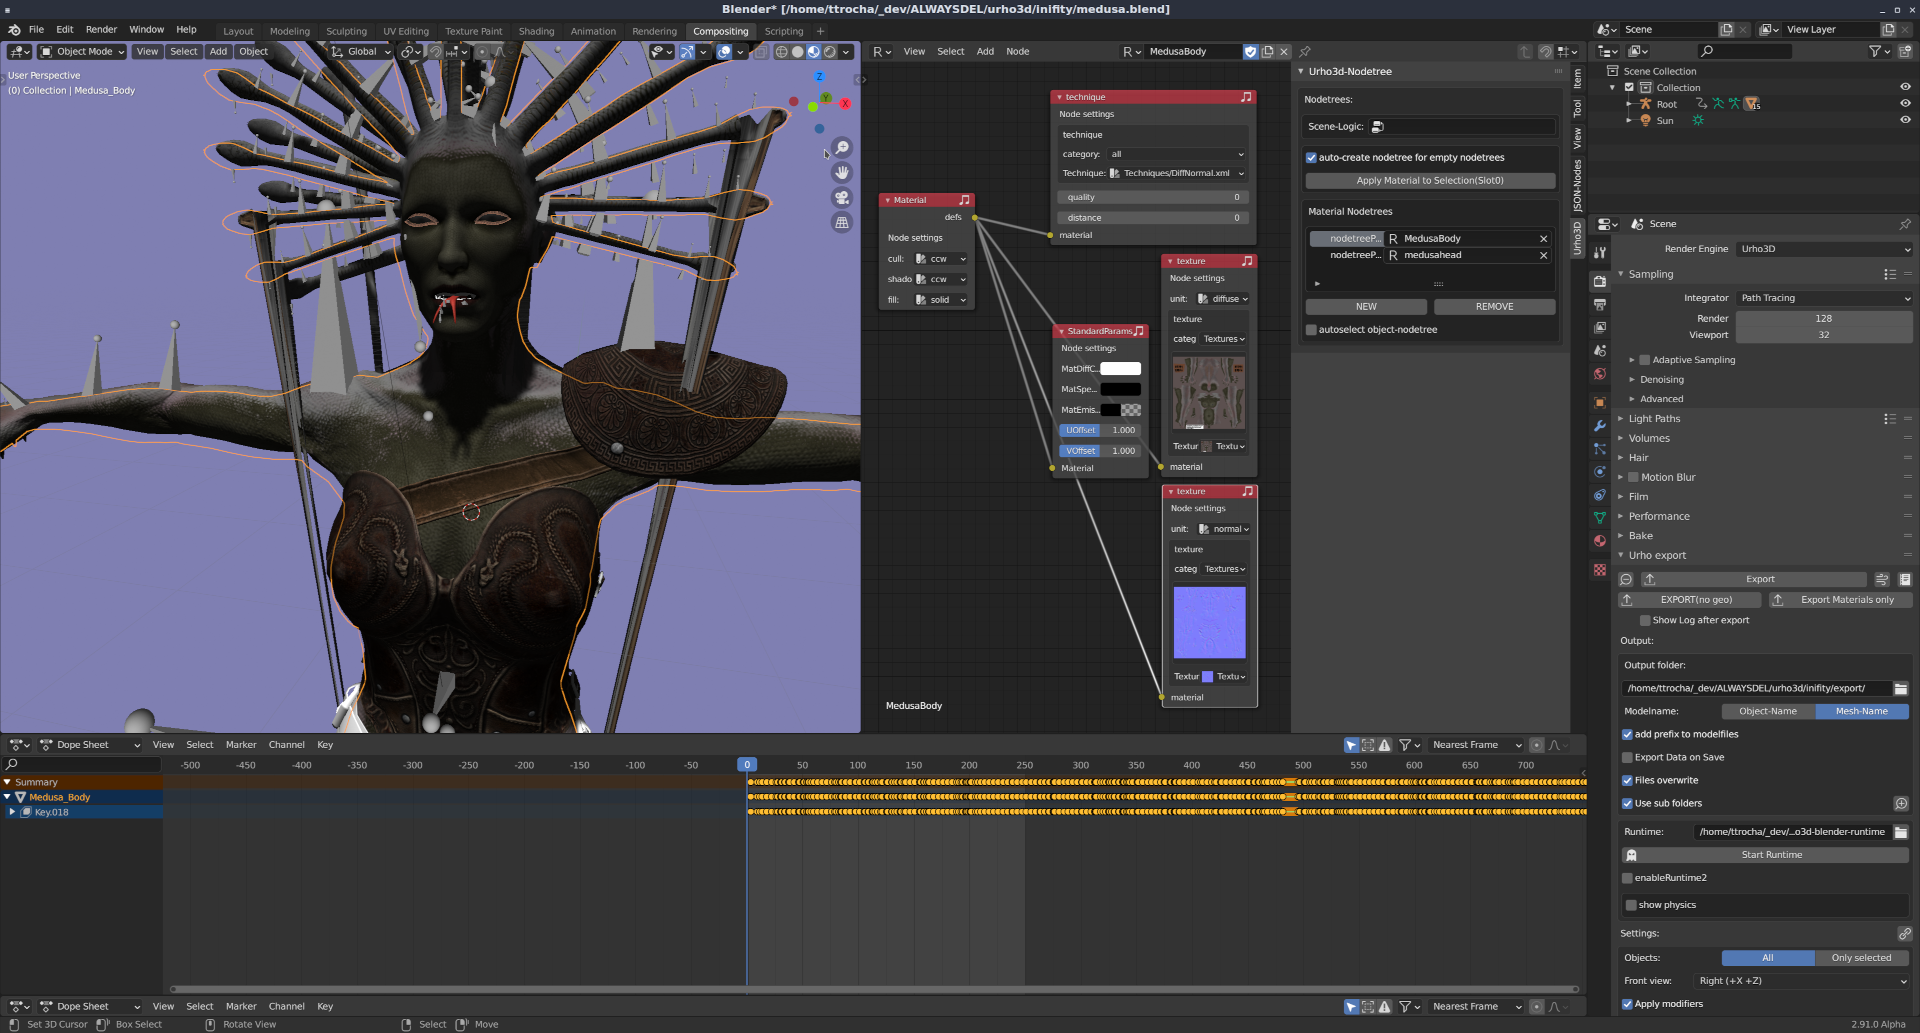1920x1033 pixels.
Task: Select Solid viewport shading sphere icon
Action: (x=798, y=52)
